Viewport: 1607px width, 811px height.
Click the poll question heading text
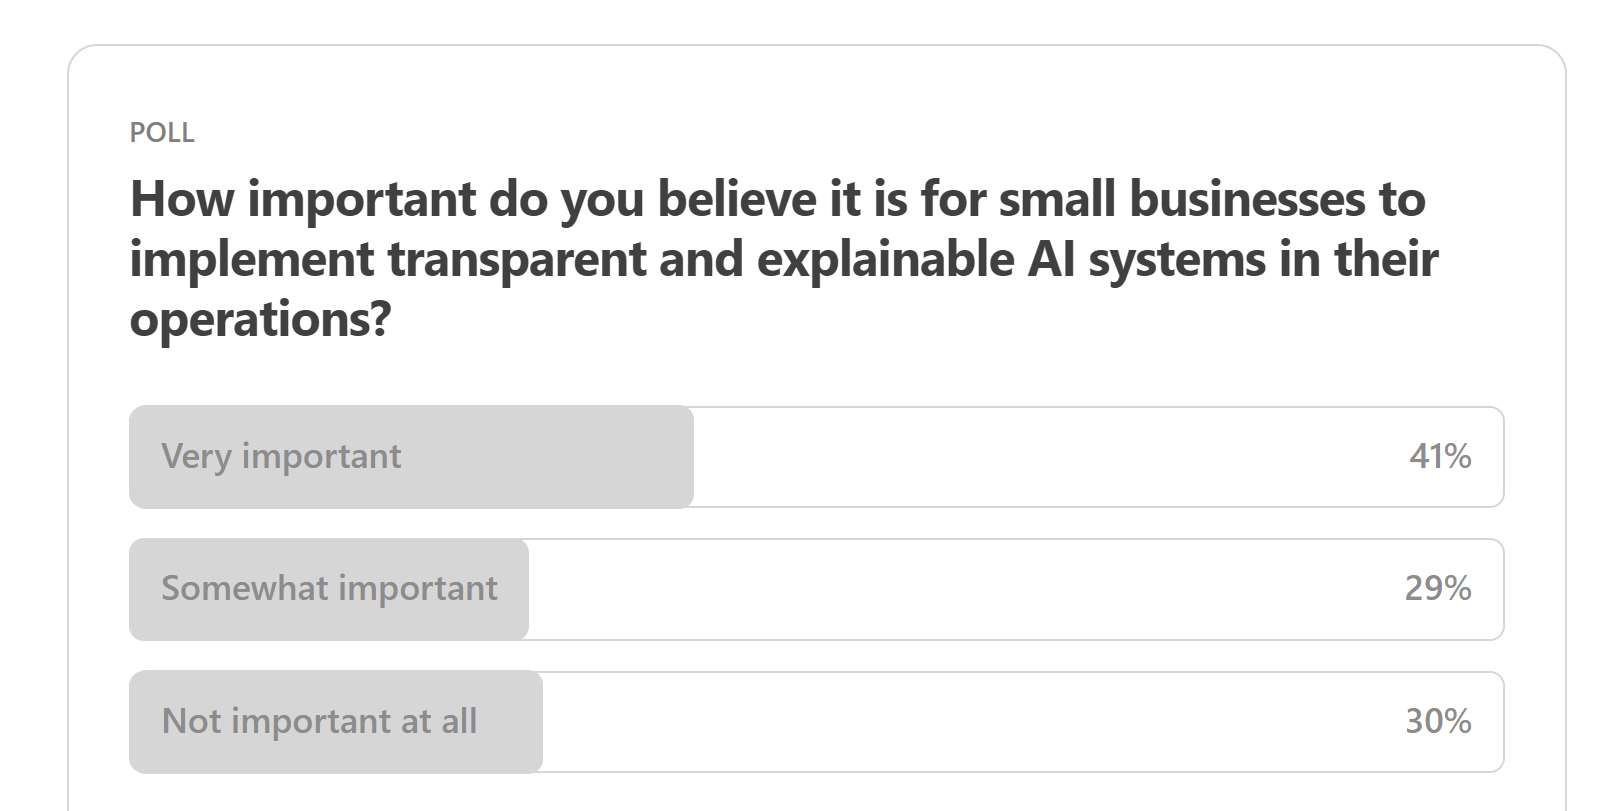coord(784,259)
